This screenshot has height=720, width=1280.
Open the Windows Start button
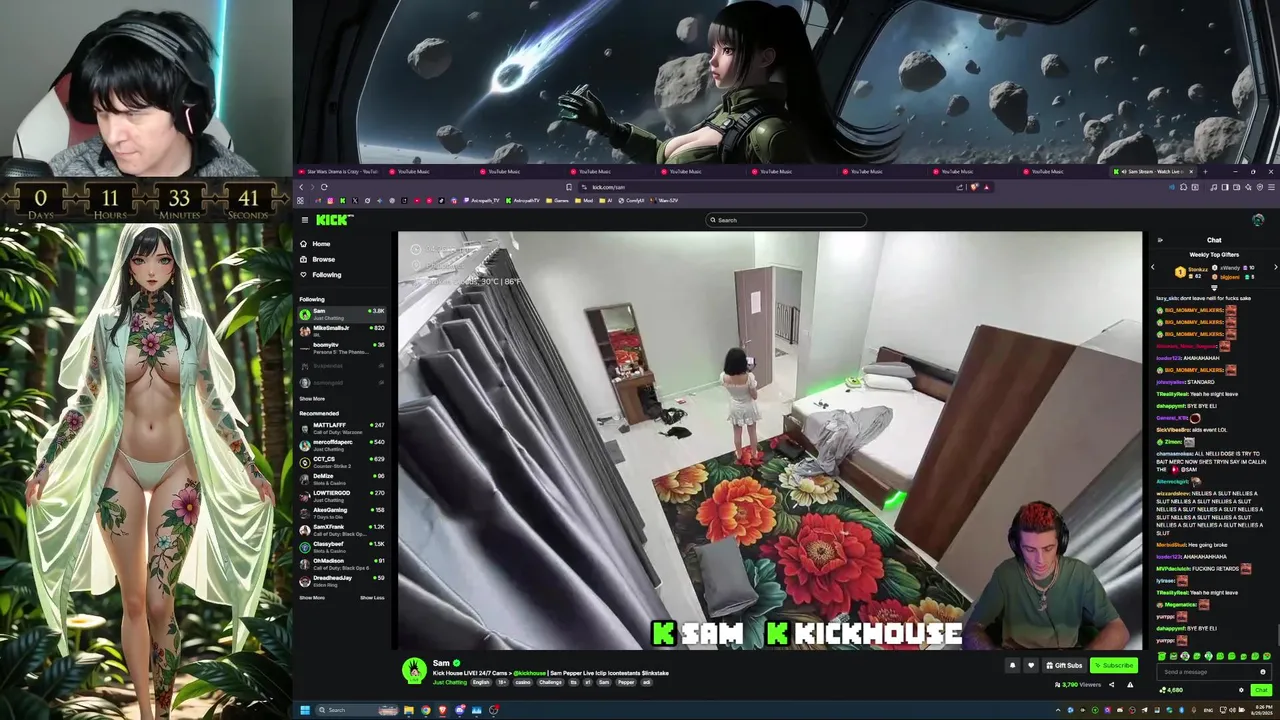(304, 710)
